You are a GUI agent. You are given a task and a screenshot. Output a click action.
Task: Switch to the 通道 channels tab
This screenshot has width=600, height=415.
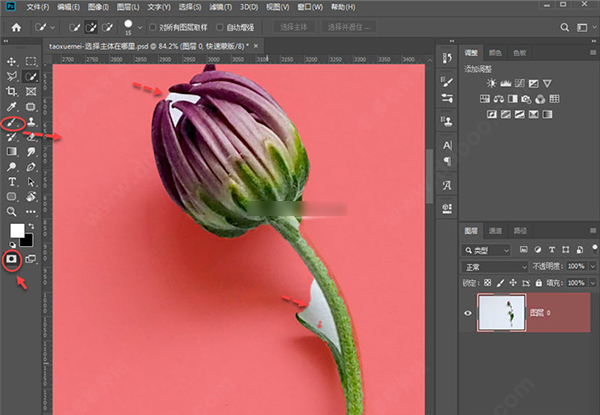tap(495, 231)
